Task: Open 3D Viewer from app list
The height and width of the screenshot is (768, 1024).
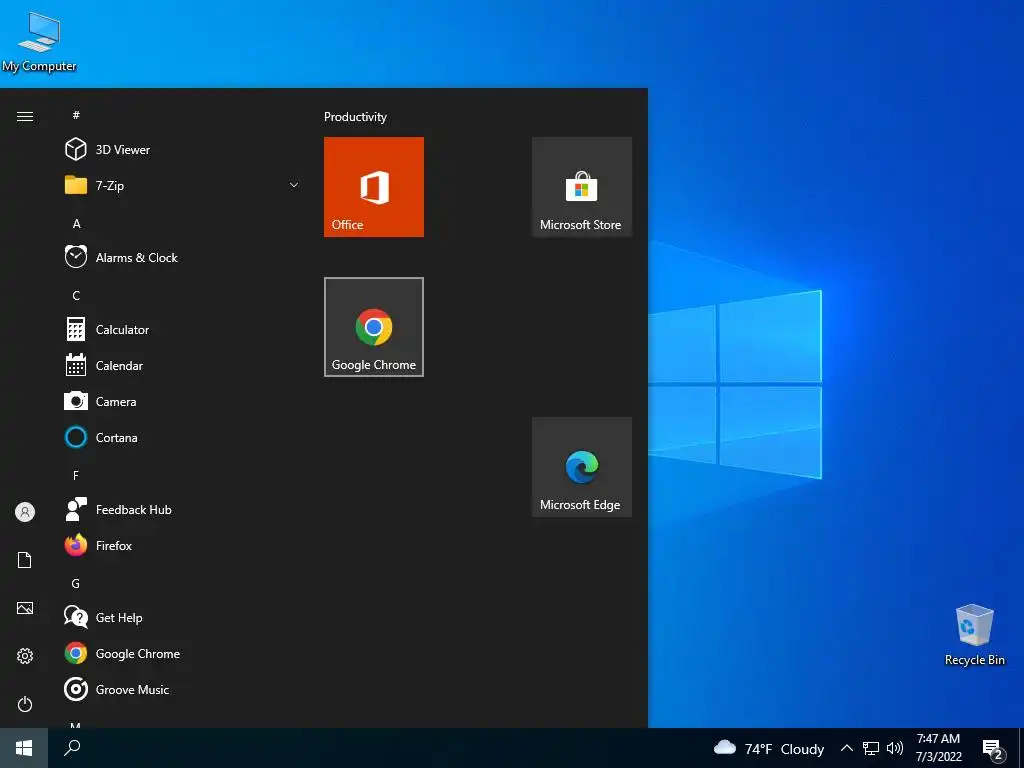Action: point(183,150)
